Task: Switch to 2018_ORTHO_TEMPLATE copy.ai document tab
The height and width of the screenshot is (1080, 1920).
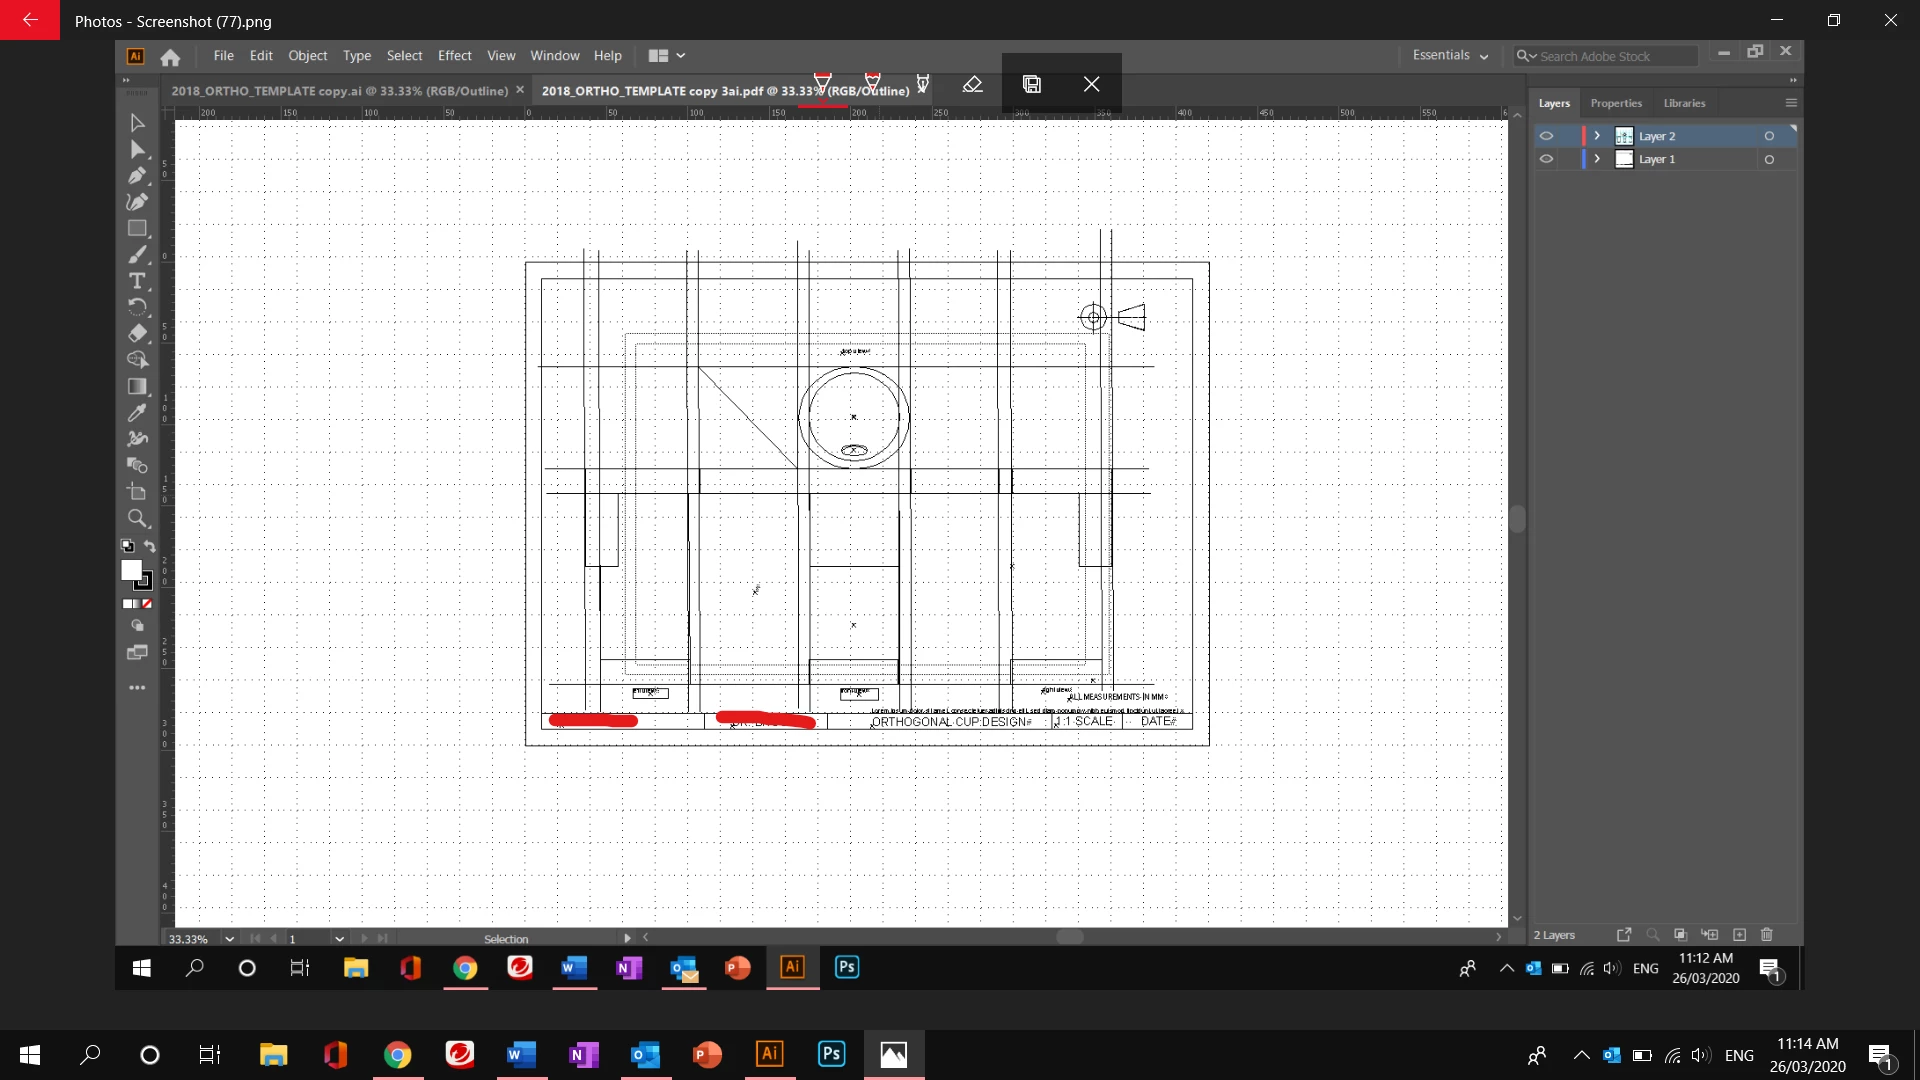Action: (x=339, y=91)
